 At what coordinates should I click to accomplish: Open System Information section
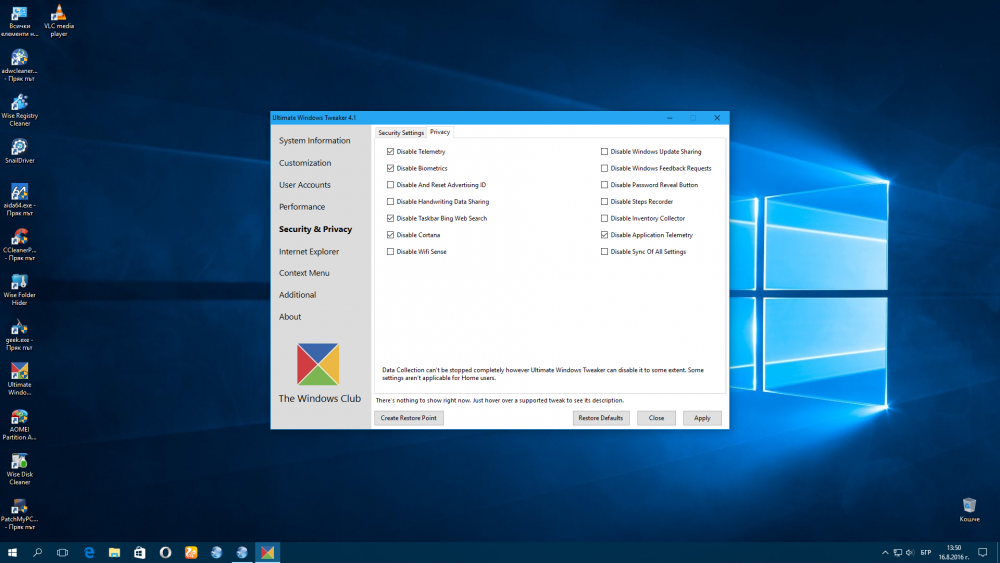(314, 140)
